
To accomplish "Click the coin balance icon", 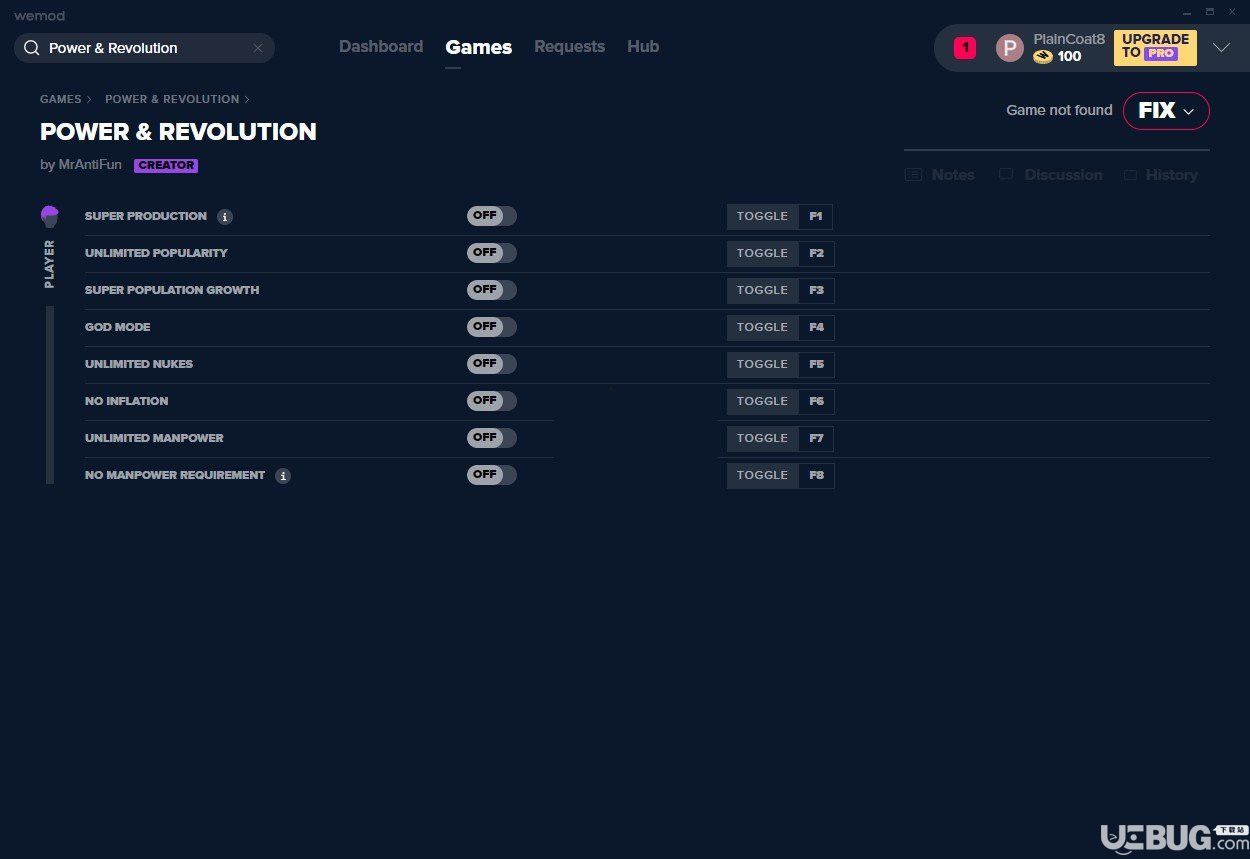I will [1043, 57].
